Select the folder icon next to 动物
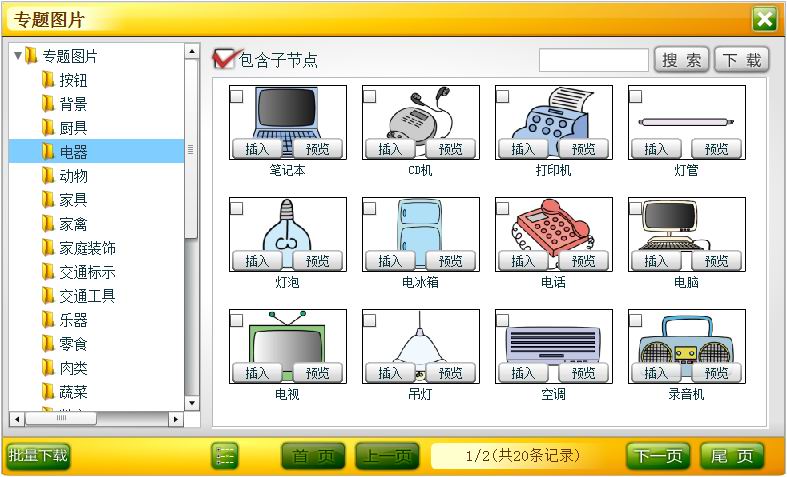 pyautogui.click(x=48, y=176)
